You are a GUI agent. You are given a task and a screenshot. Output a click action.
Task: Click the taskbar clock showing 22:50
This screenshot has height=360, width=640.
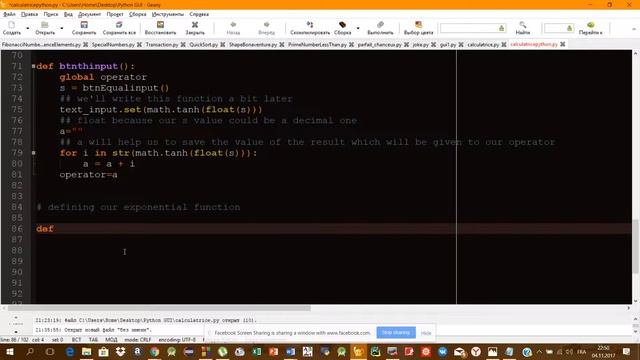click(603, 351)
